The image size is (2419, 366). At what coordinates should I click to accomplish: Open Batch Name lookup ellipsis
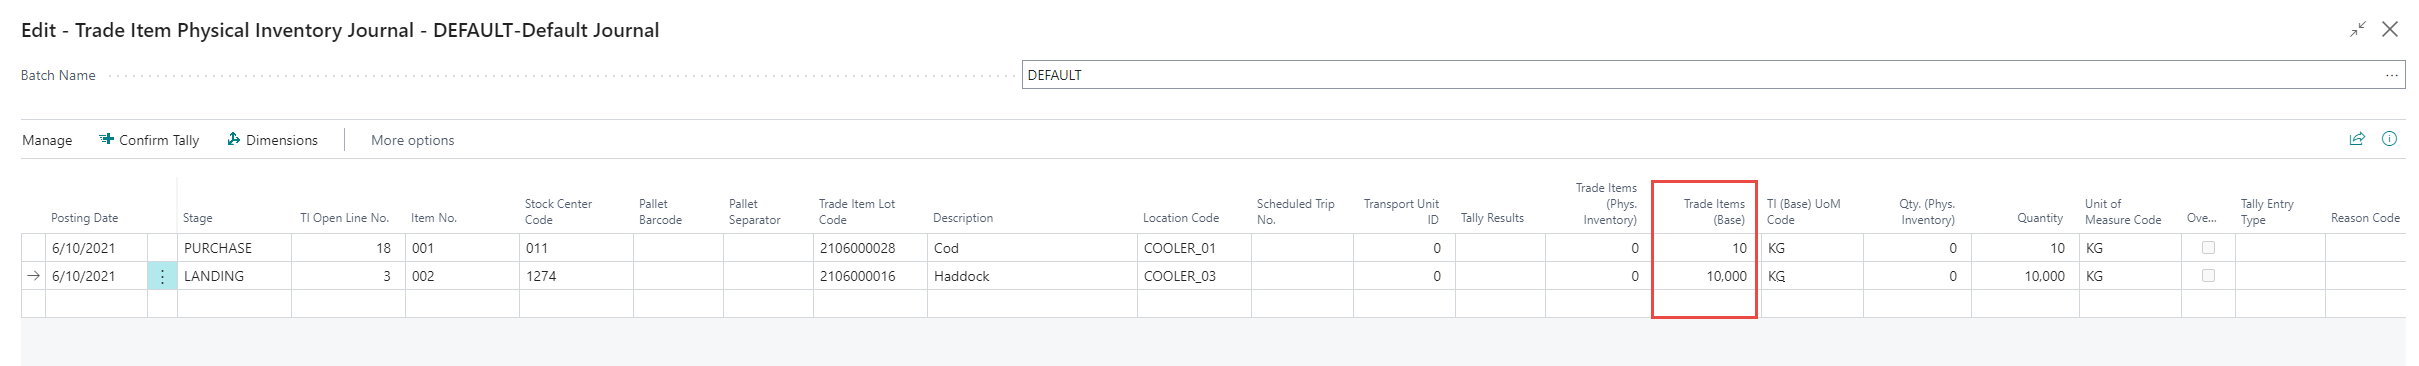pos(2391,75)
